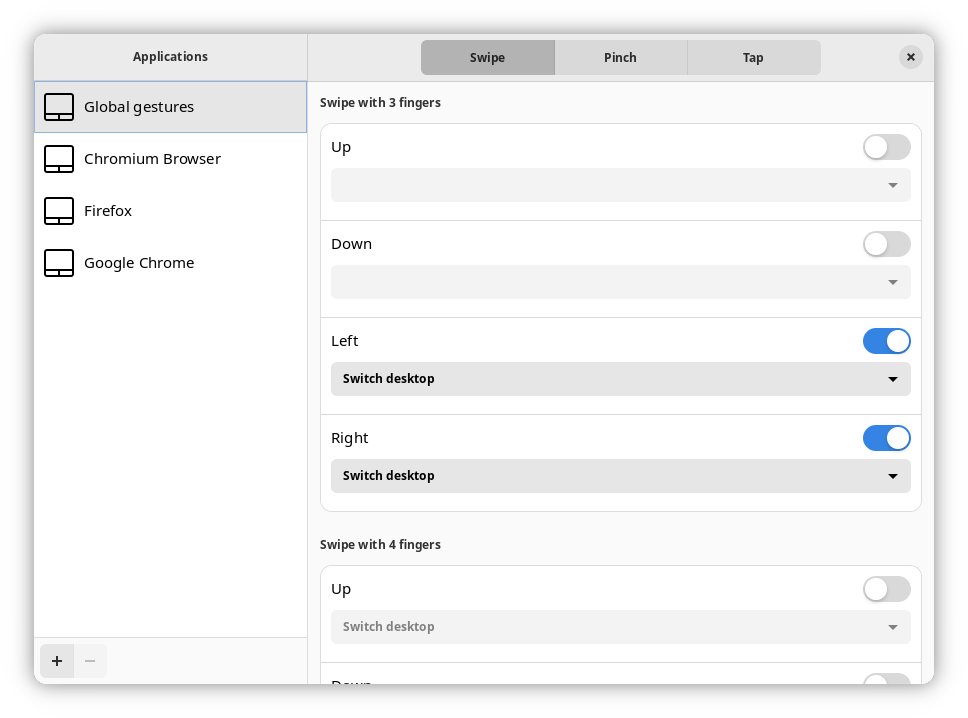Click the Google Chrome sidebar icon

pyautogui.click(x=59, y=263)
